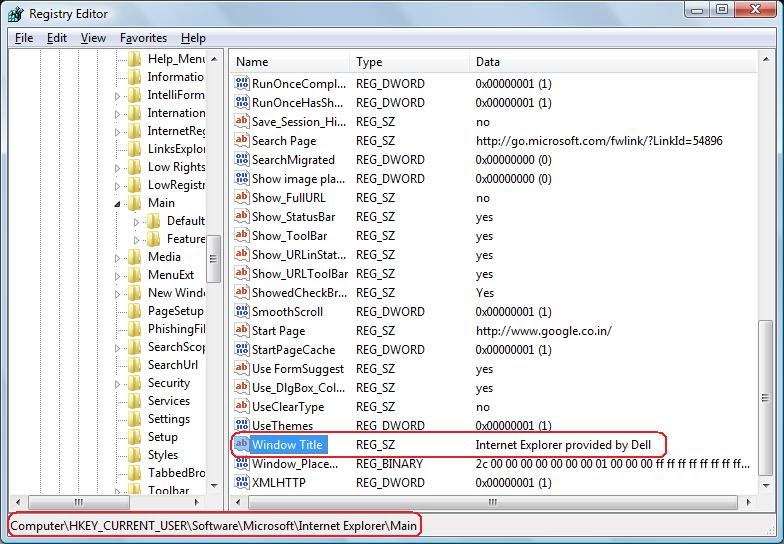784x544 pixels.
Task: Expand the IntelliForm registry key
Action: point(117,96)
